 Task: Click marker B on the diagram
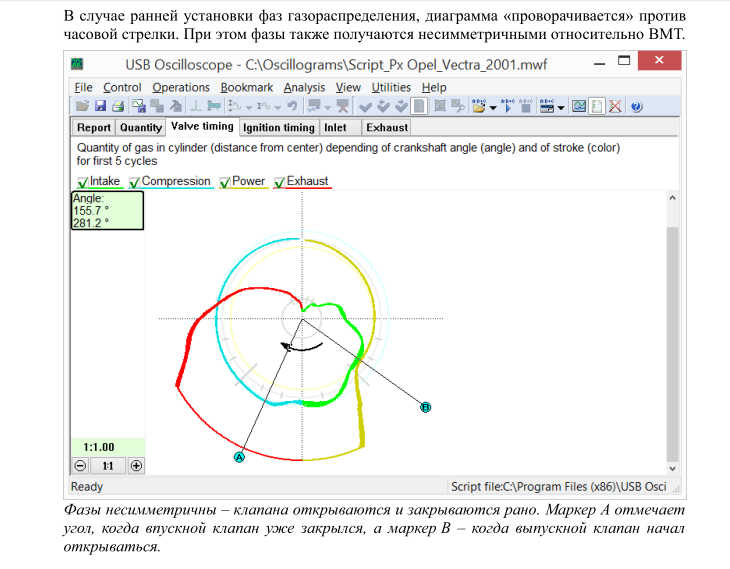point(426,407)
